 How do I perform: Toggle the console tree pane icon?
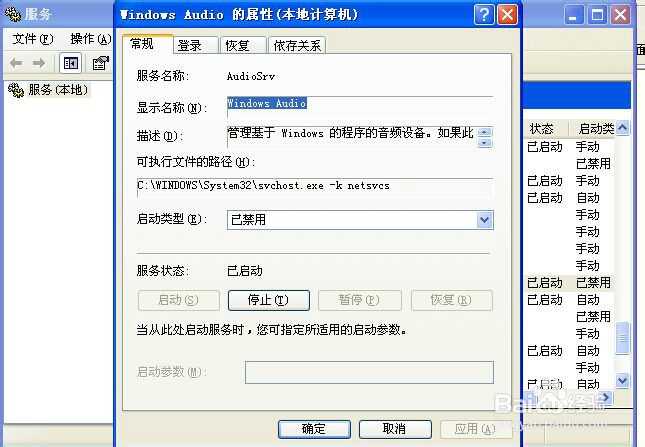click(70, 63)
